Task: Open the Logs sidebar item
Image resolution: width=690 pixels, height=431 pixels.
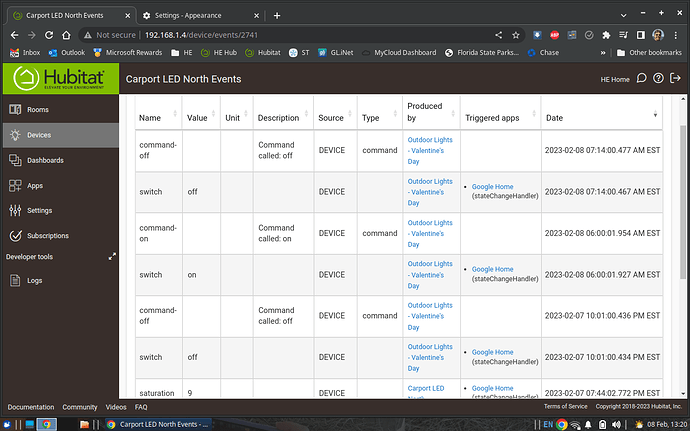Action: (x=60, y=280)
